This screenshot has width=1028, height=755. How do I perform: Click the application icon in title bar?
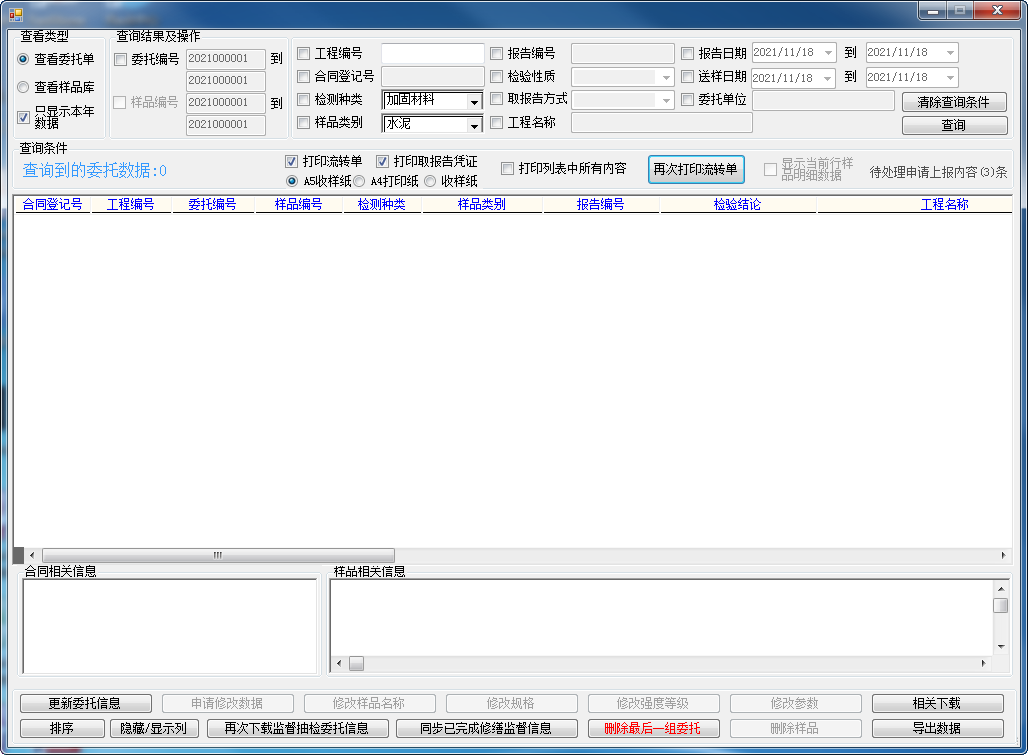click(x=15, y=13)
